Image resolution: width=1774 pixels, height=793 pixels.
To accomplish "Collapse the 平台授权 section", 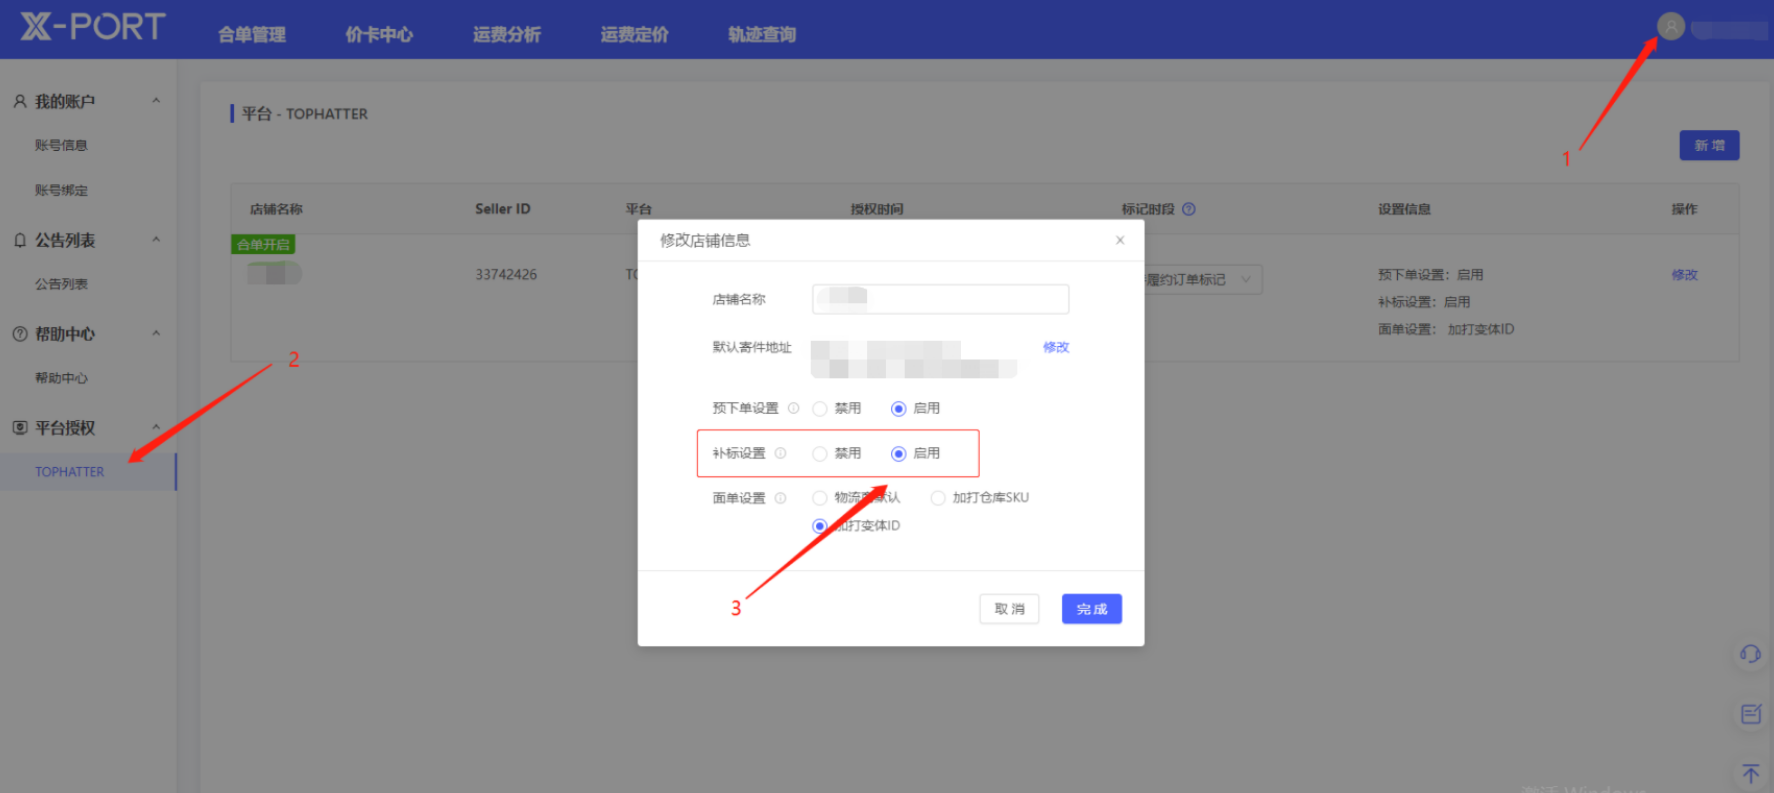I will point(156,428).
